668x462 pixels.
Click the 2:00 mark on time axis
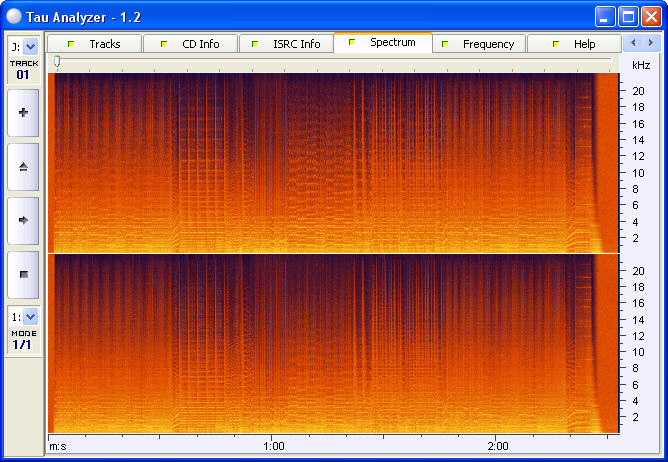pos(498,446)
